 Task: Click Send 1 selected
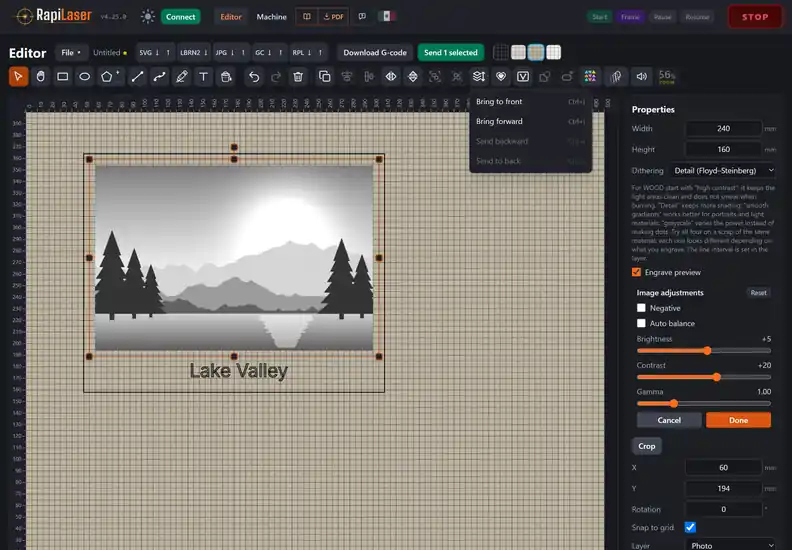click(451, 53)
